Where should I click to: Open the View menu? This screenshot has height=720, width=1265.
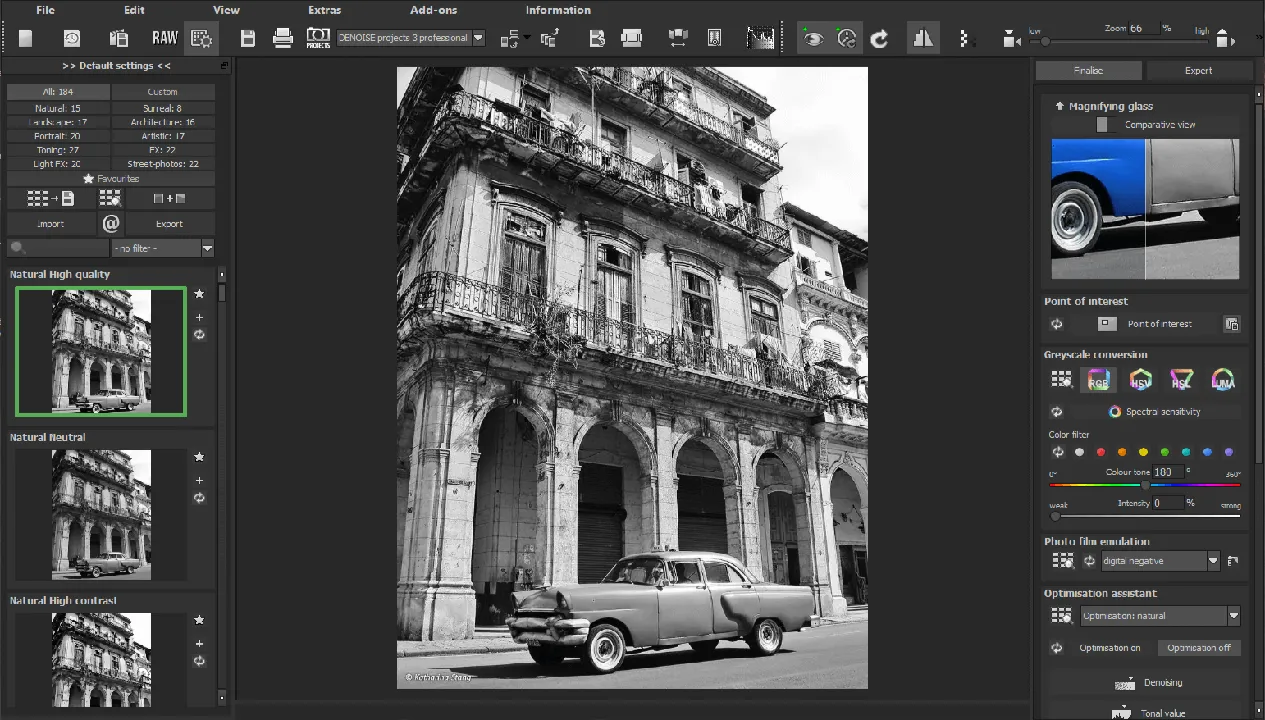click(x=226, y=10)
